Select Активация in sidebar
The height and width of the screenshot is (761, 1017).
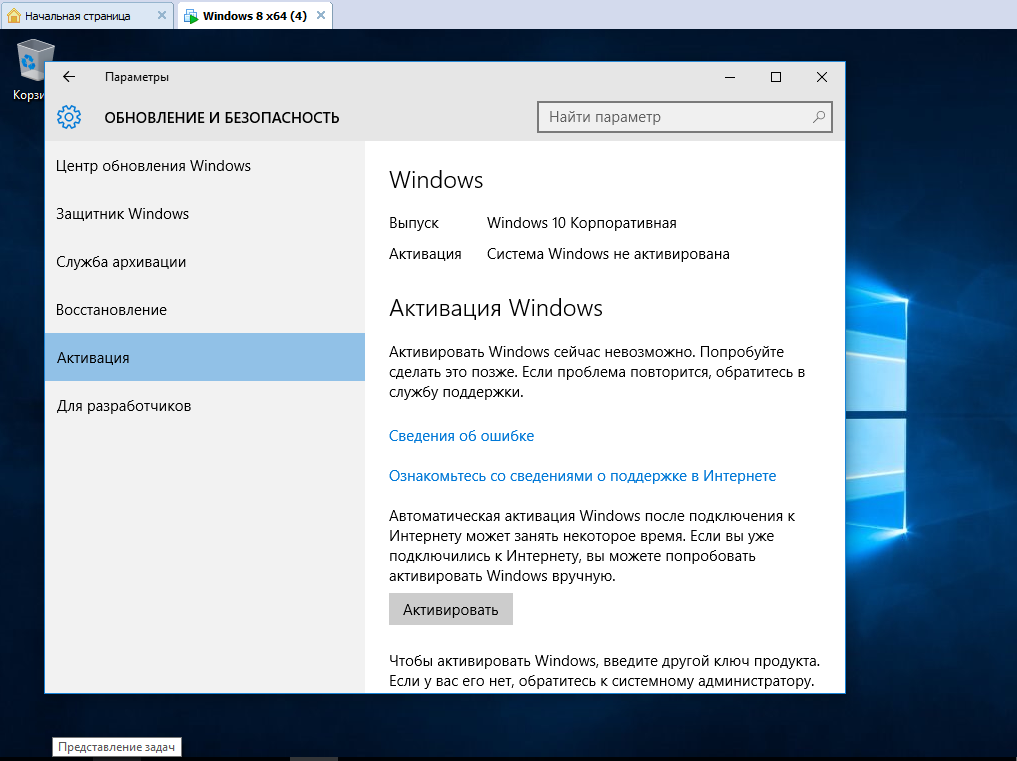[x=205, y=357]
